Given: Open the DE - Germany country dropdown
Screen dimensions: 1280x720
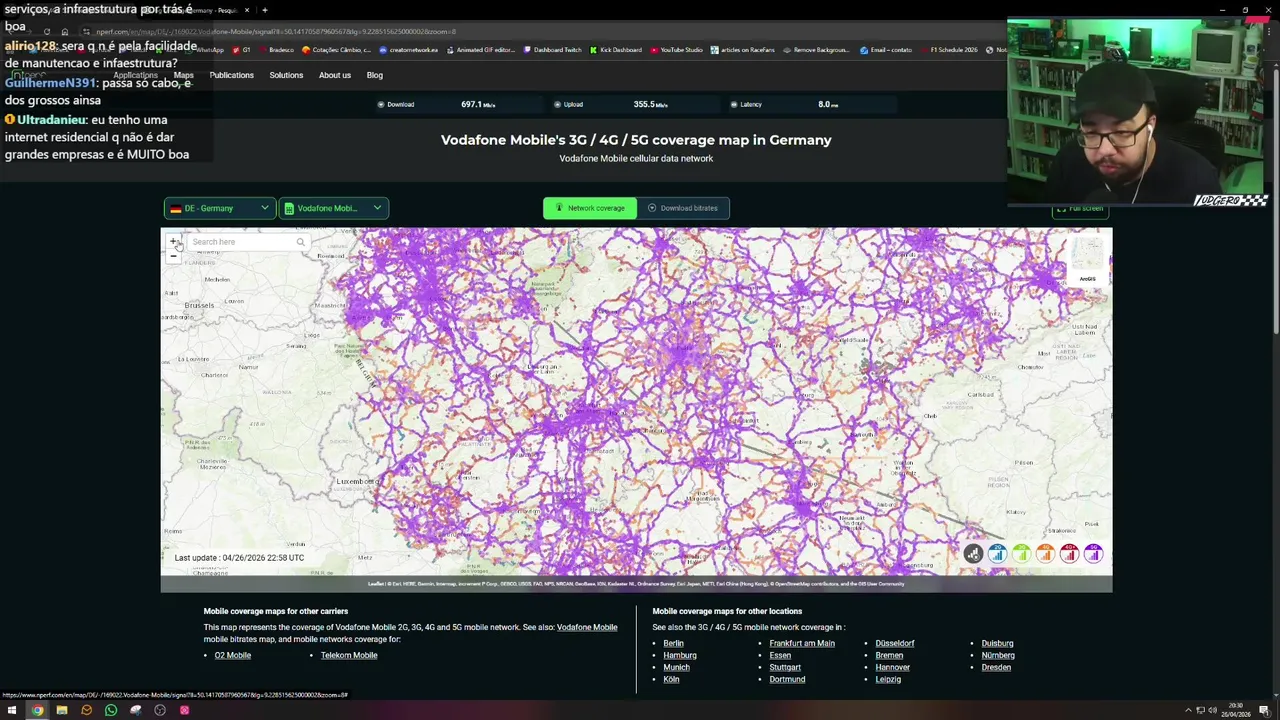Looking at the screenshot, I should (219, 208).
